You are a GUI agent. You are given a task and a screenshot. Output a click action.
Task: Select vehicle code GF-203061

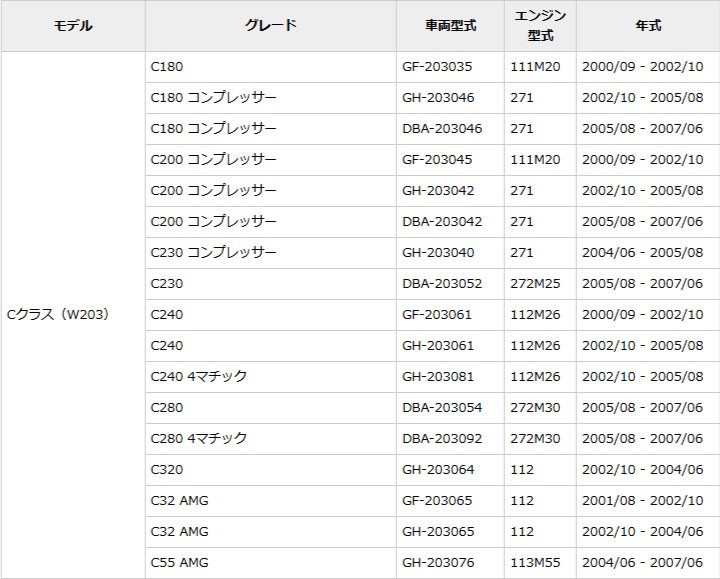pos(437,315)
